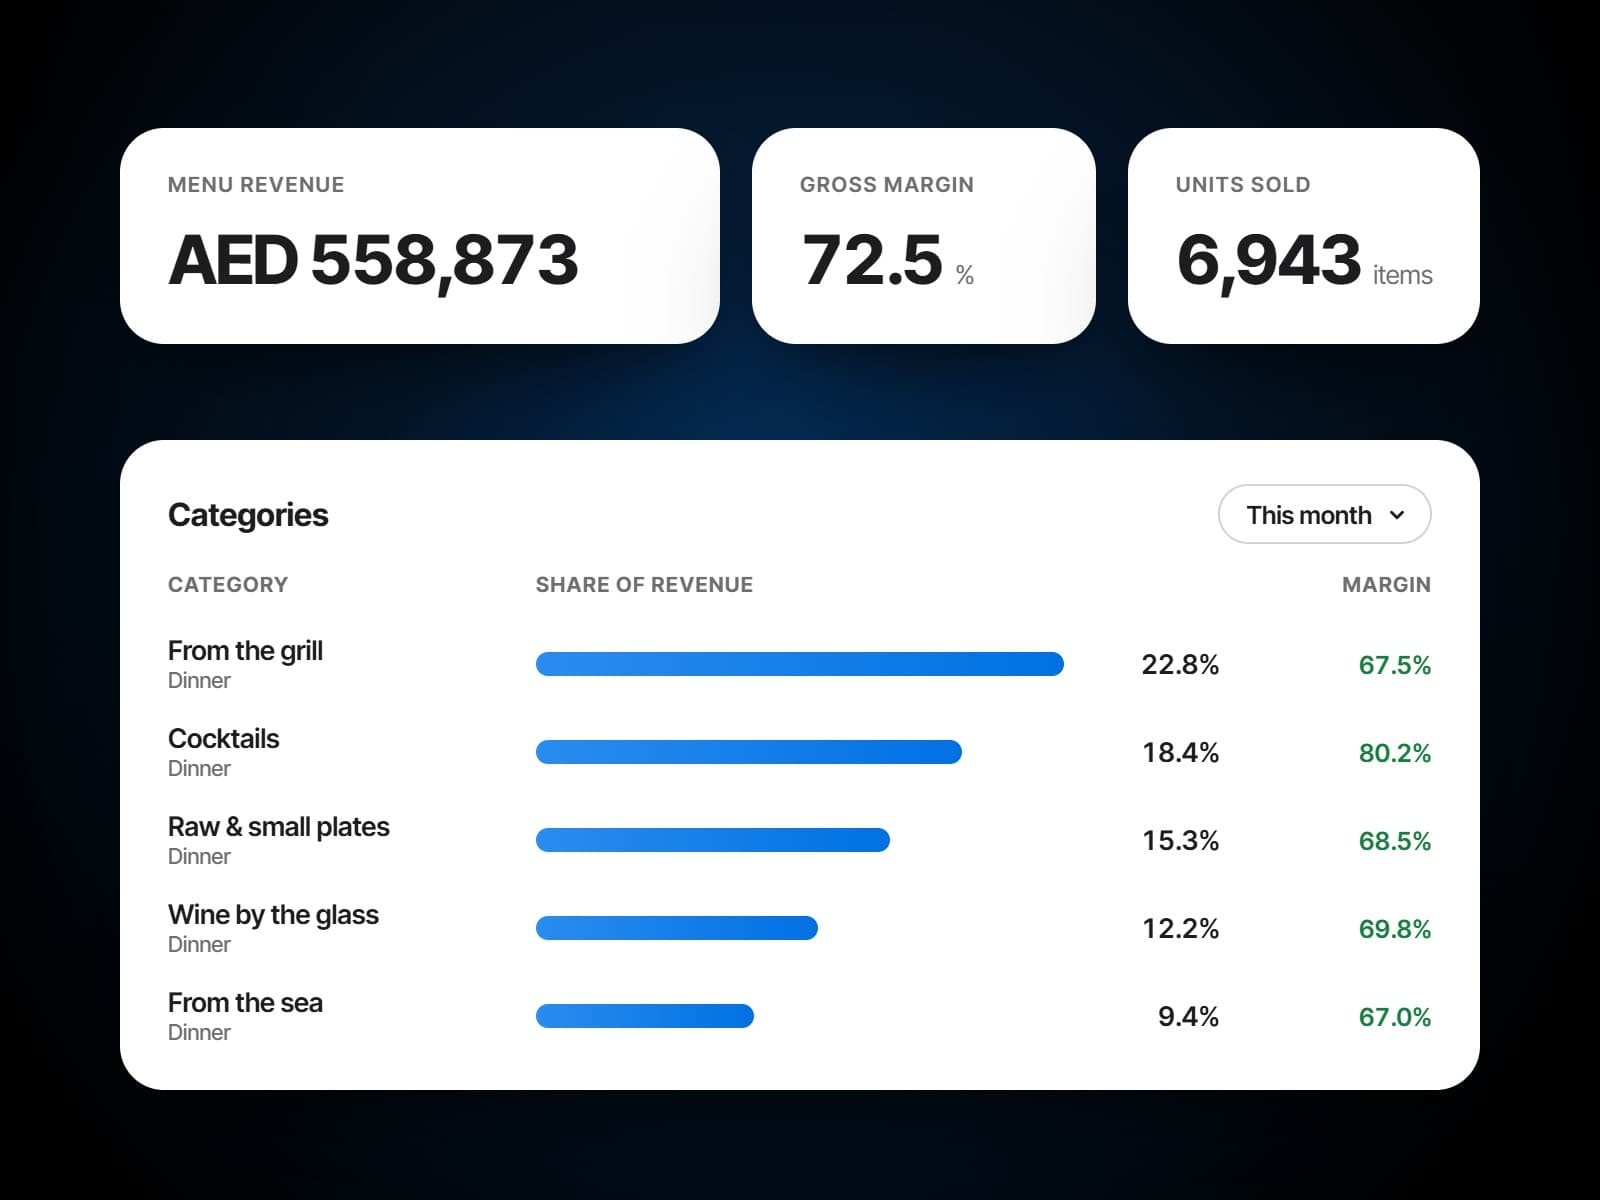Viewport: 1600px width, 1200px height.
Task: Click the From the sea revenue bar
Action: (644, 1016)
